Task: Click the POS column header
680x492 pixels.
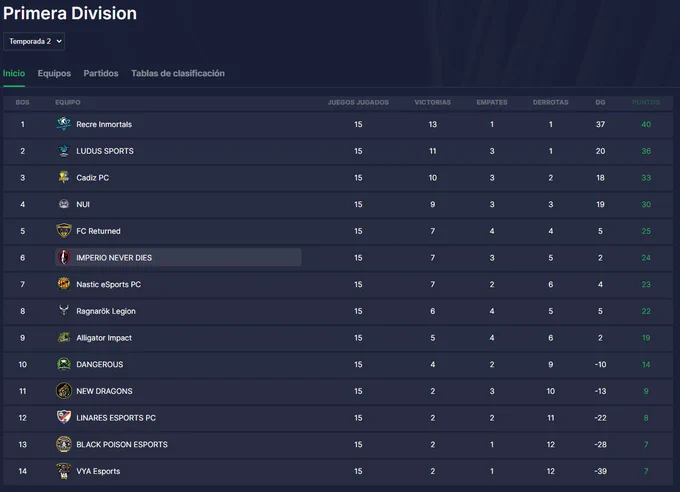Action: [23, 102]
